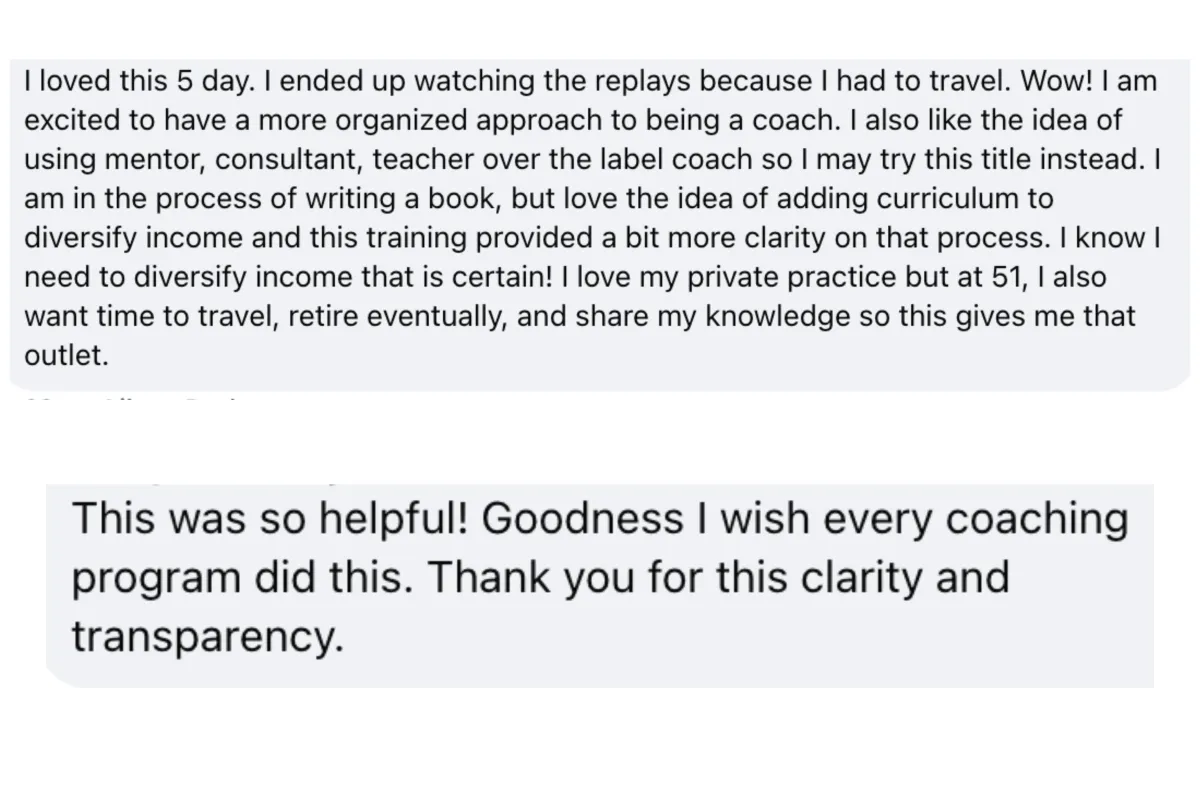
Task: Click the cut-off text line below the first comment
Action: click(130, 398)
